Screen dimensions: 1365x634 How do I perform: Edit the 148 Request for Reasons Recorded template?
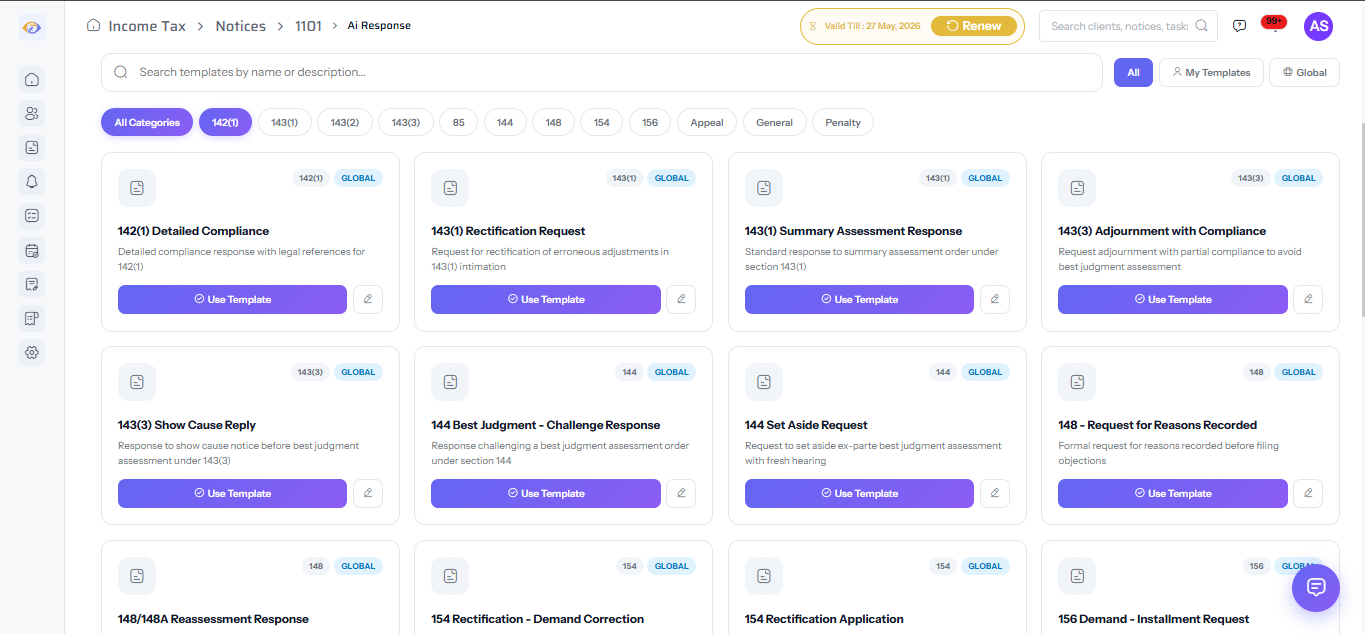tap(1308, 493)
